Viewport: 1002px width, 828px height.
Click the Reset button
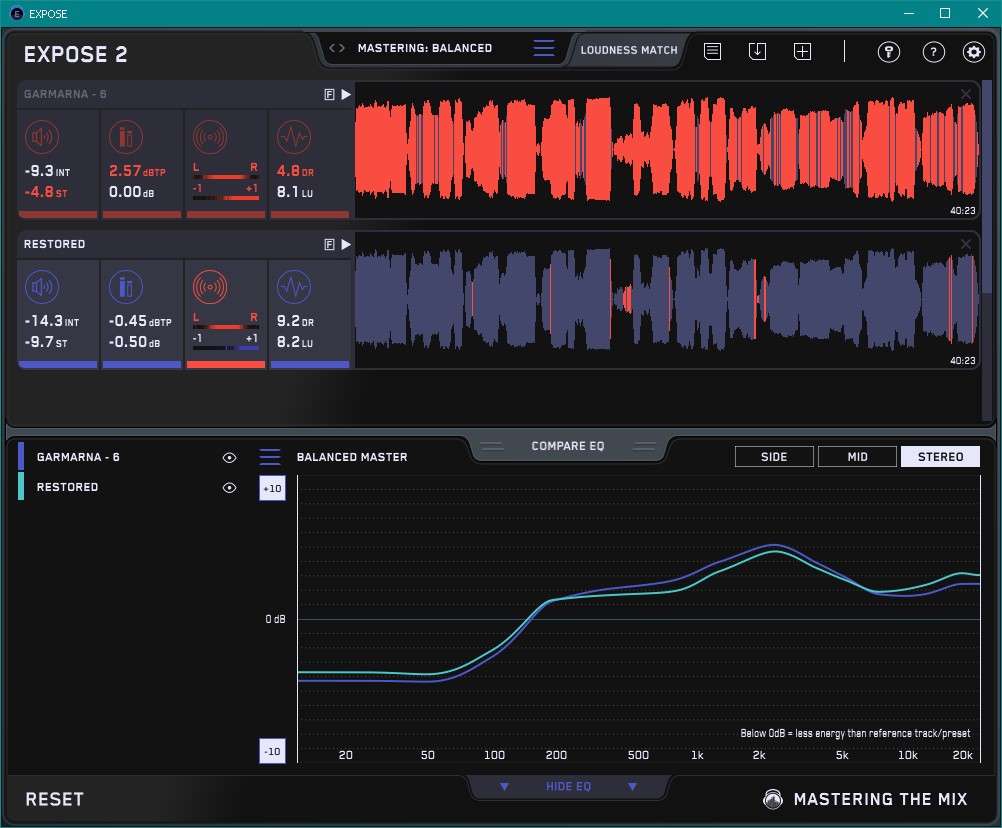pyautogui.click(x=54, y=799)
